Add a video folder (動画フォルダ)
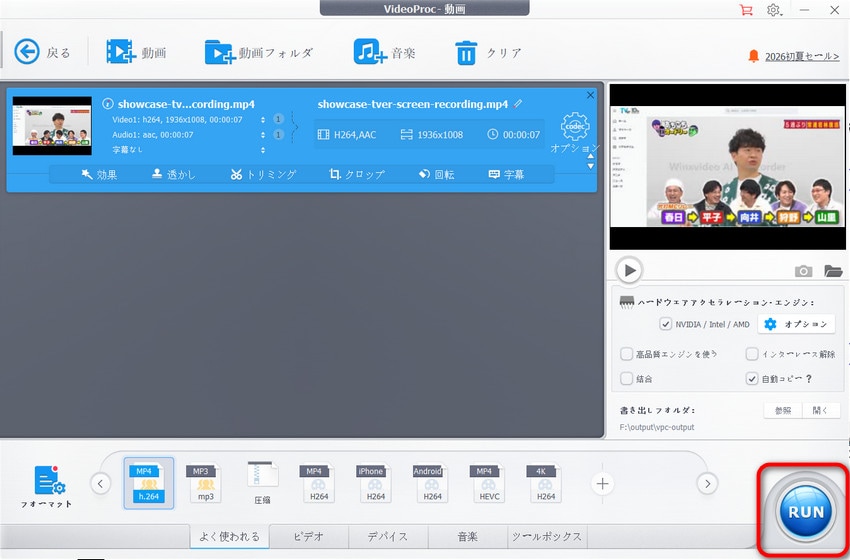The image size is (850, 560). click(220, 53)
